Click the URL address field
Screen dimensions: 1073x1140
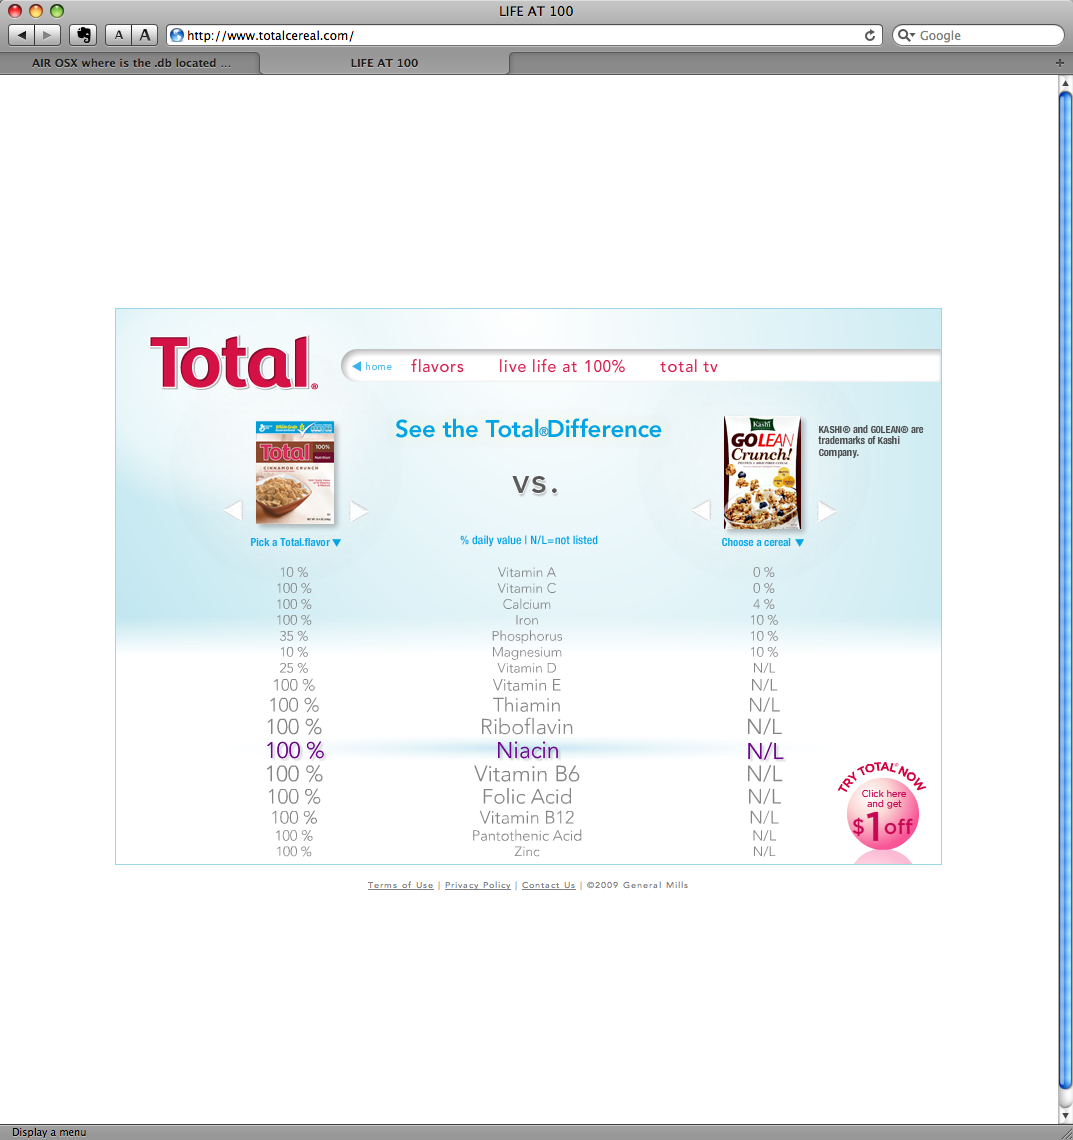[x=523, y=35]
